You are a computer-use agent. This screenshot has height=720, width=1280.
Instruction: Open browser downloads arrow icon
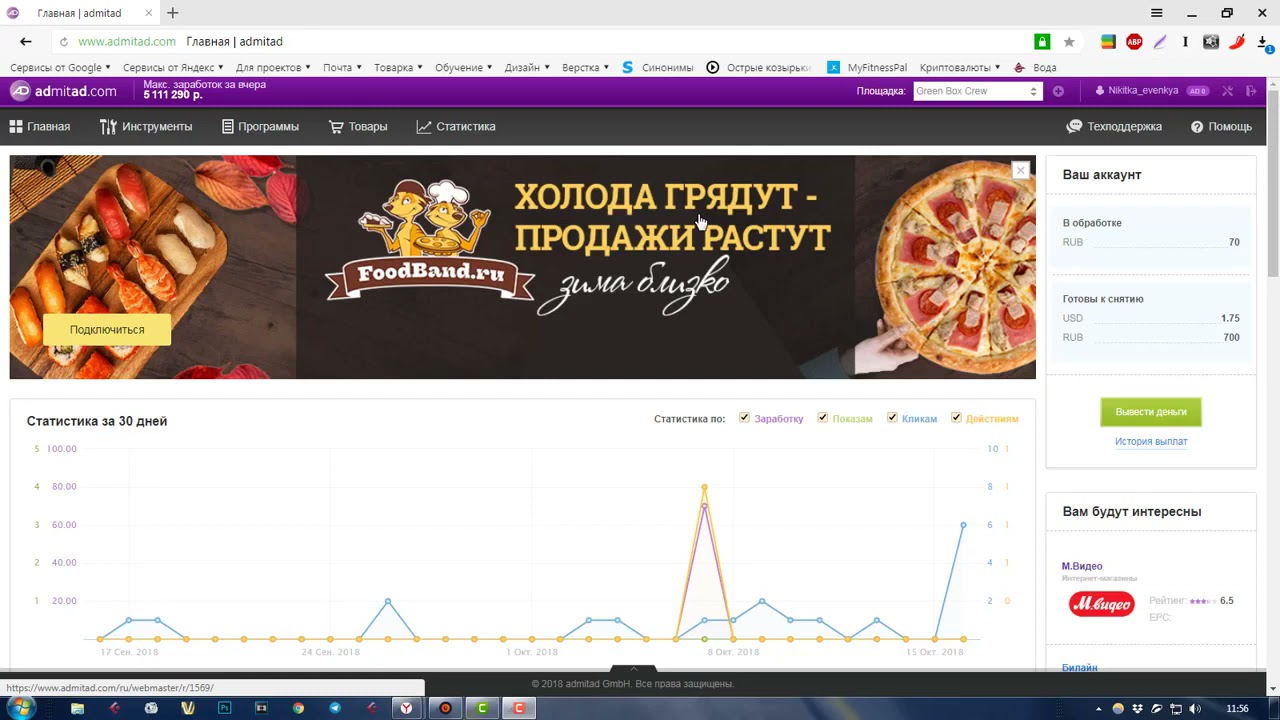1263,42
